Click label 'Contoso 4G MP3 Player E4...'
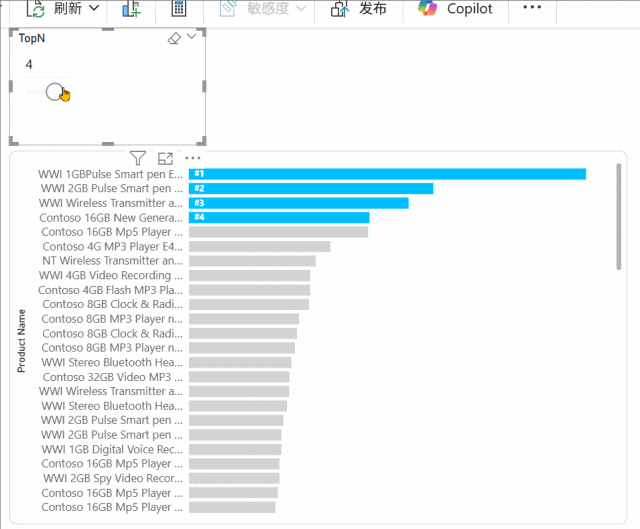Image resolution: width=640 pixels, height=529 pixels. (x=113, y=247)
